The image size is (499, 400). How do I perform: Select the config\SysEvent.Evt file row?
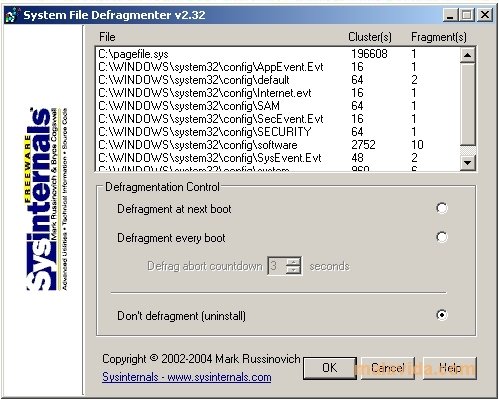coord(278,158)
